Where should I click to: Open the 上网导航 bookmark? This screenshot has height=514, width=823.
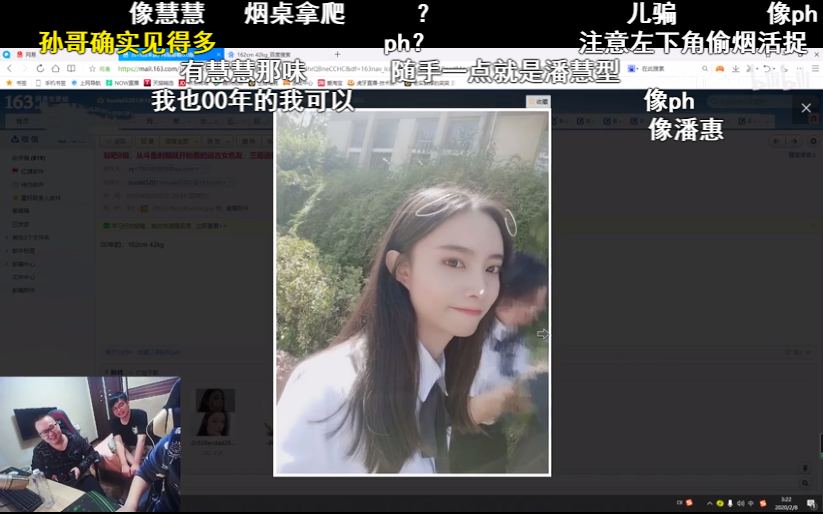[x=86, y=83]
